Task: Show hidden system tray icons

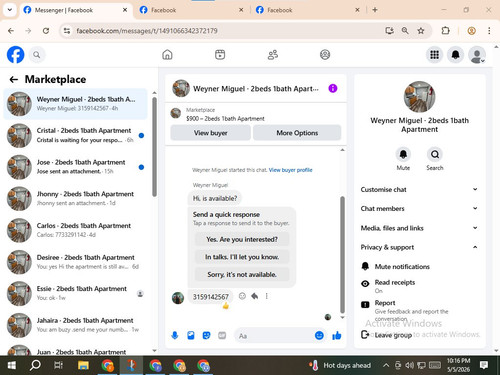Action: pos(386,365)
